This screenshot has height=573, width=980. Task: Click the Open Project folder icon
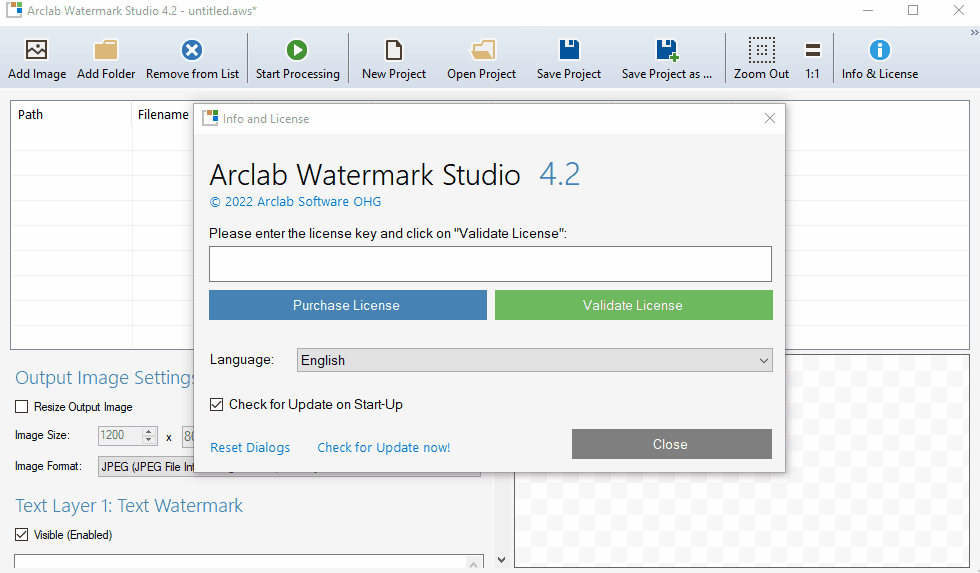[x=482, y=50]
